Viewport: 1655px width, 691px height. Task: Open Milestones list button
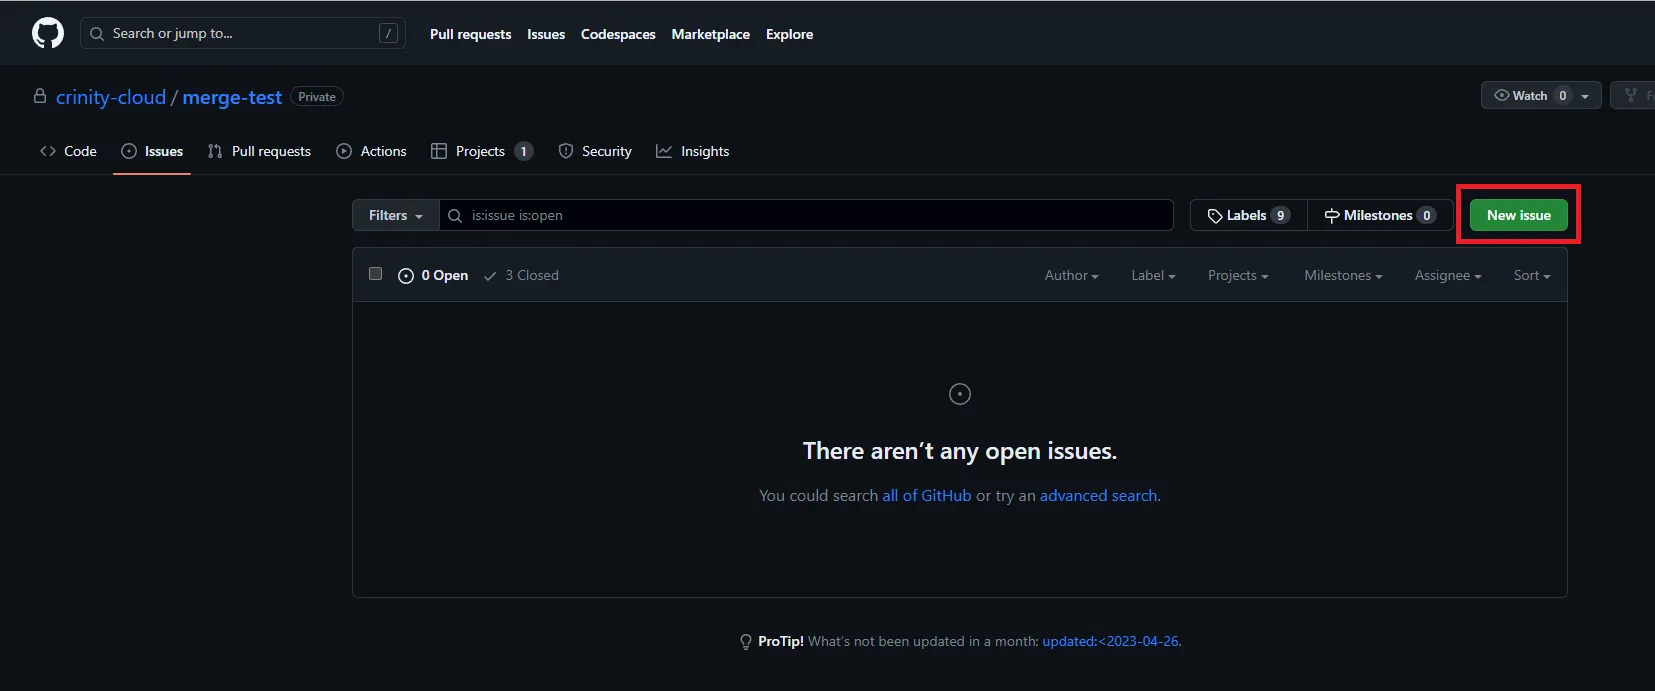(1380, 215)
